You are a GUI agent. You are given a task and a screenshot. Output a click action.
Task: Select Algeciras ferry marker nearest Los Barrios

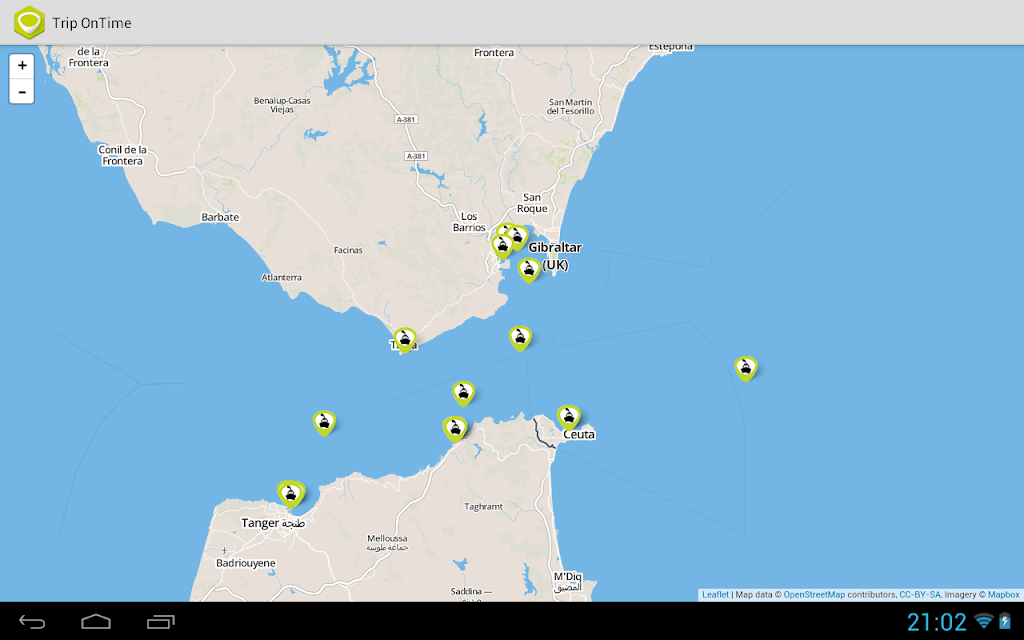click(502, 246)
